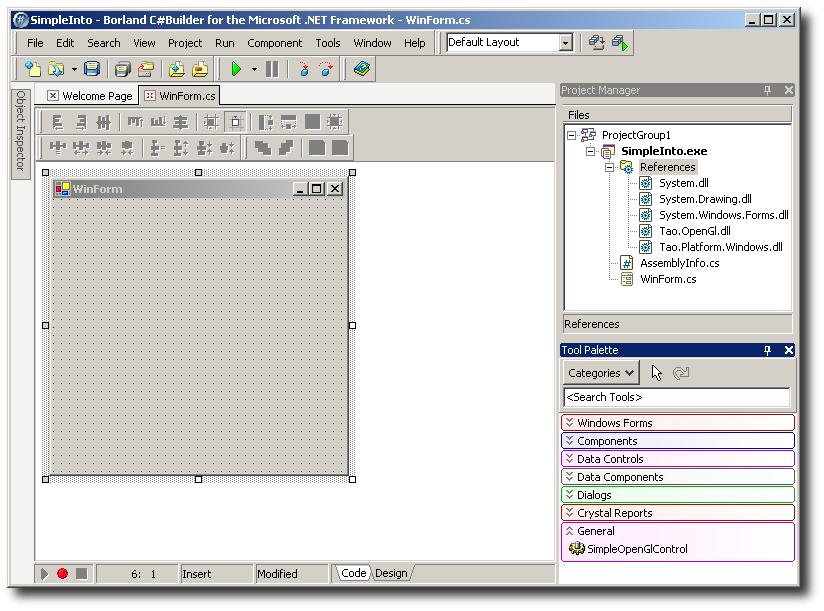The image size is (824, 611).
Task: Click the Set Debug Desktop icon
Action: (620, 43)
